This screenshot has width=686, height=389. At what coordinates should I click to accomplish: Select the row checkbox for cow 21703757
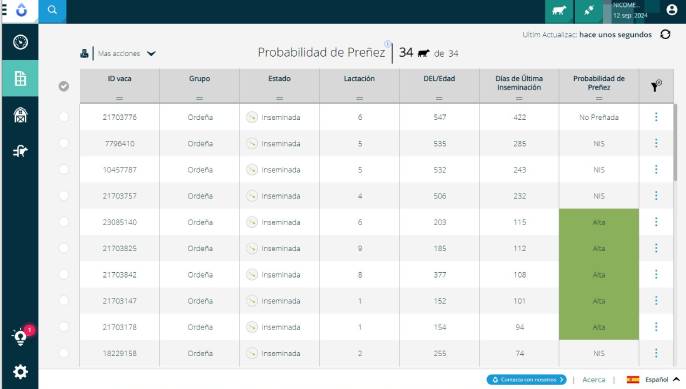(64, 196)
